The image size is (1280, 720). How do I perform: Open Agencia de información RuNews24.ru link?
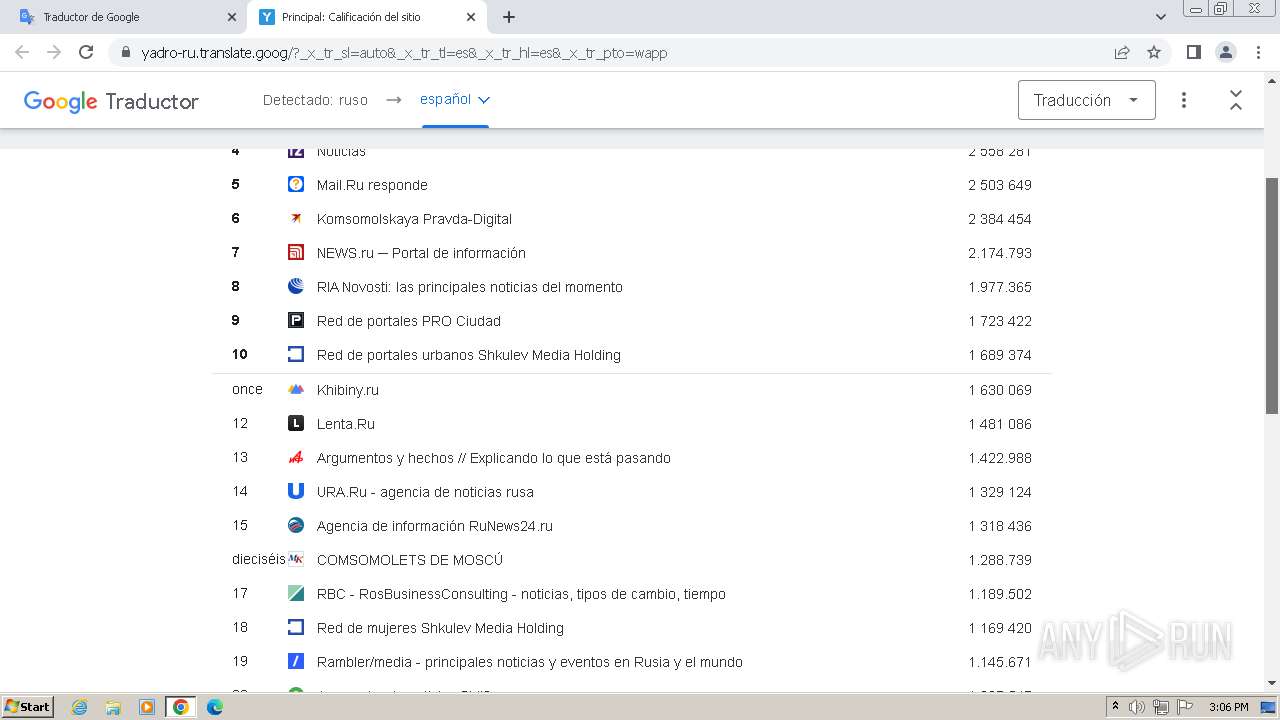tap(435, 526)
